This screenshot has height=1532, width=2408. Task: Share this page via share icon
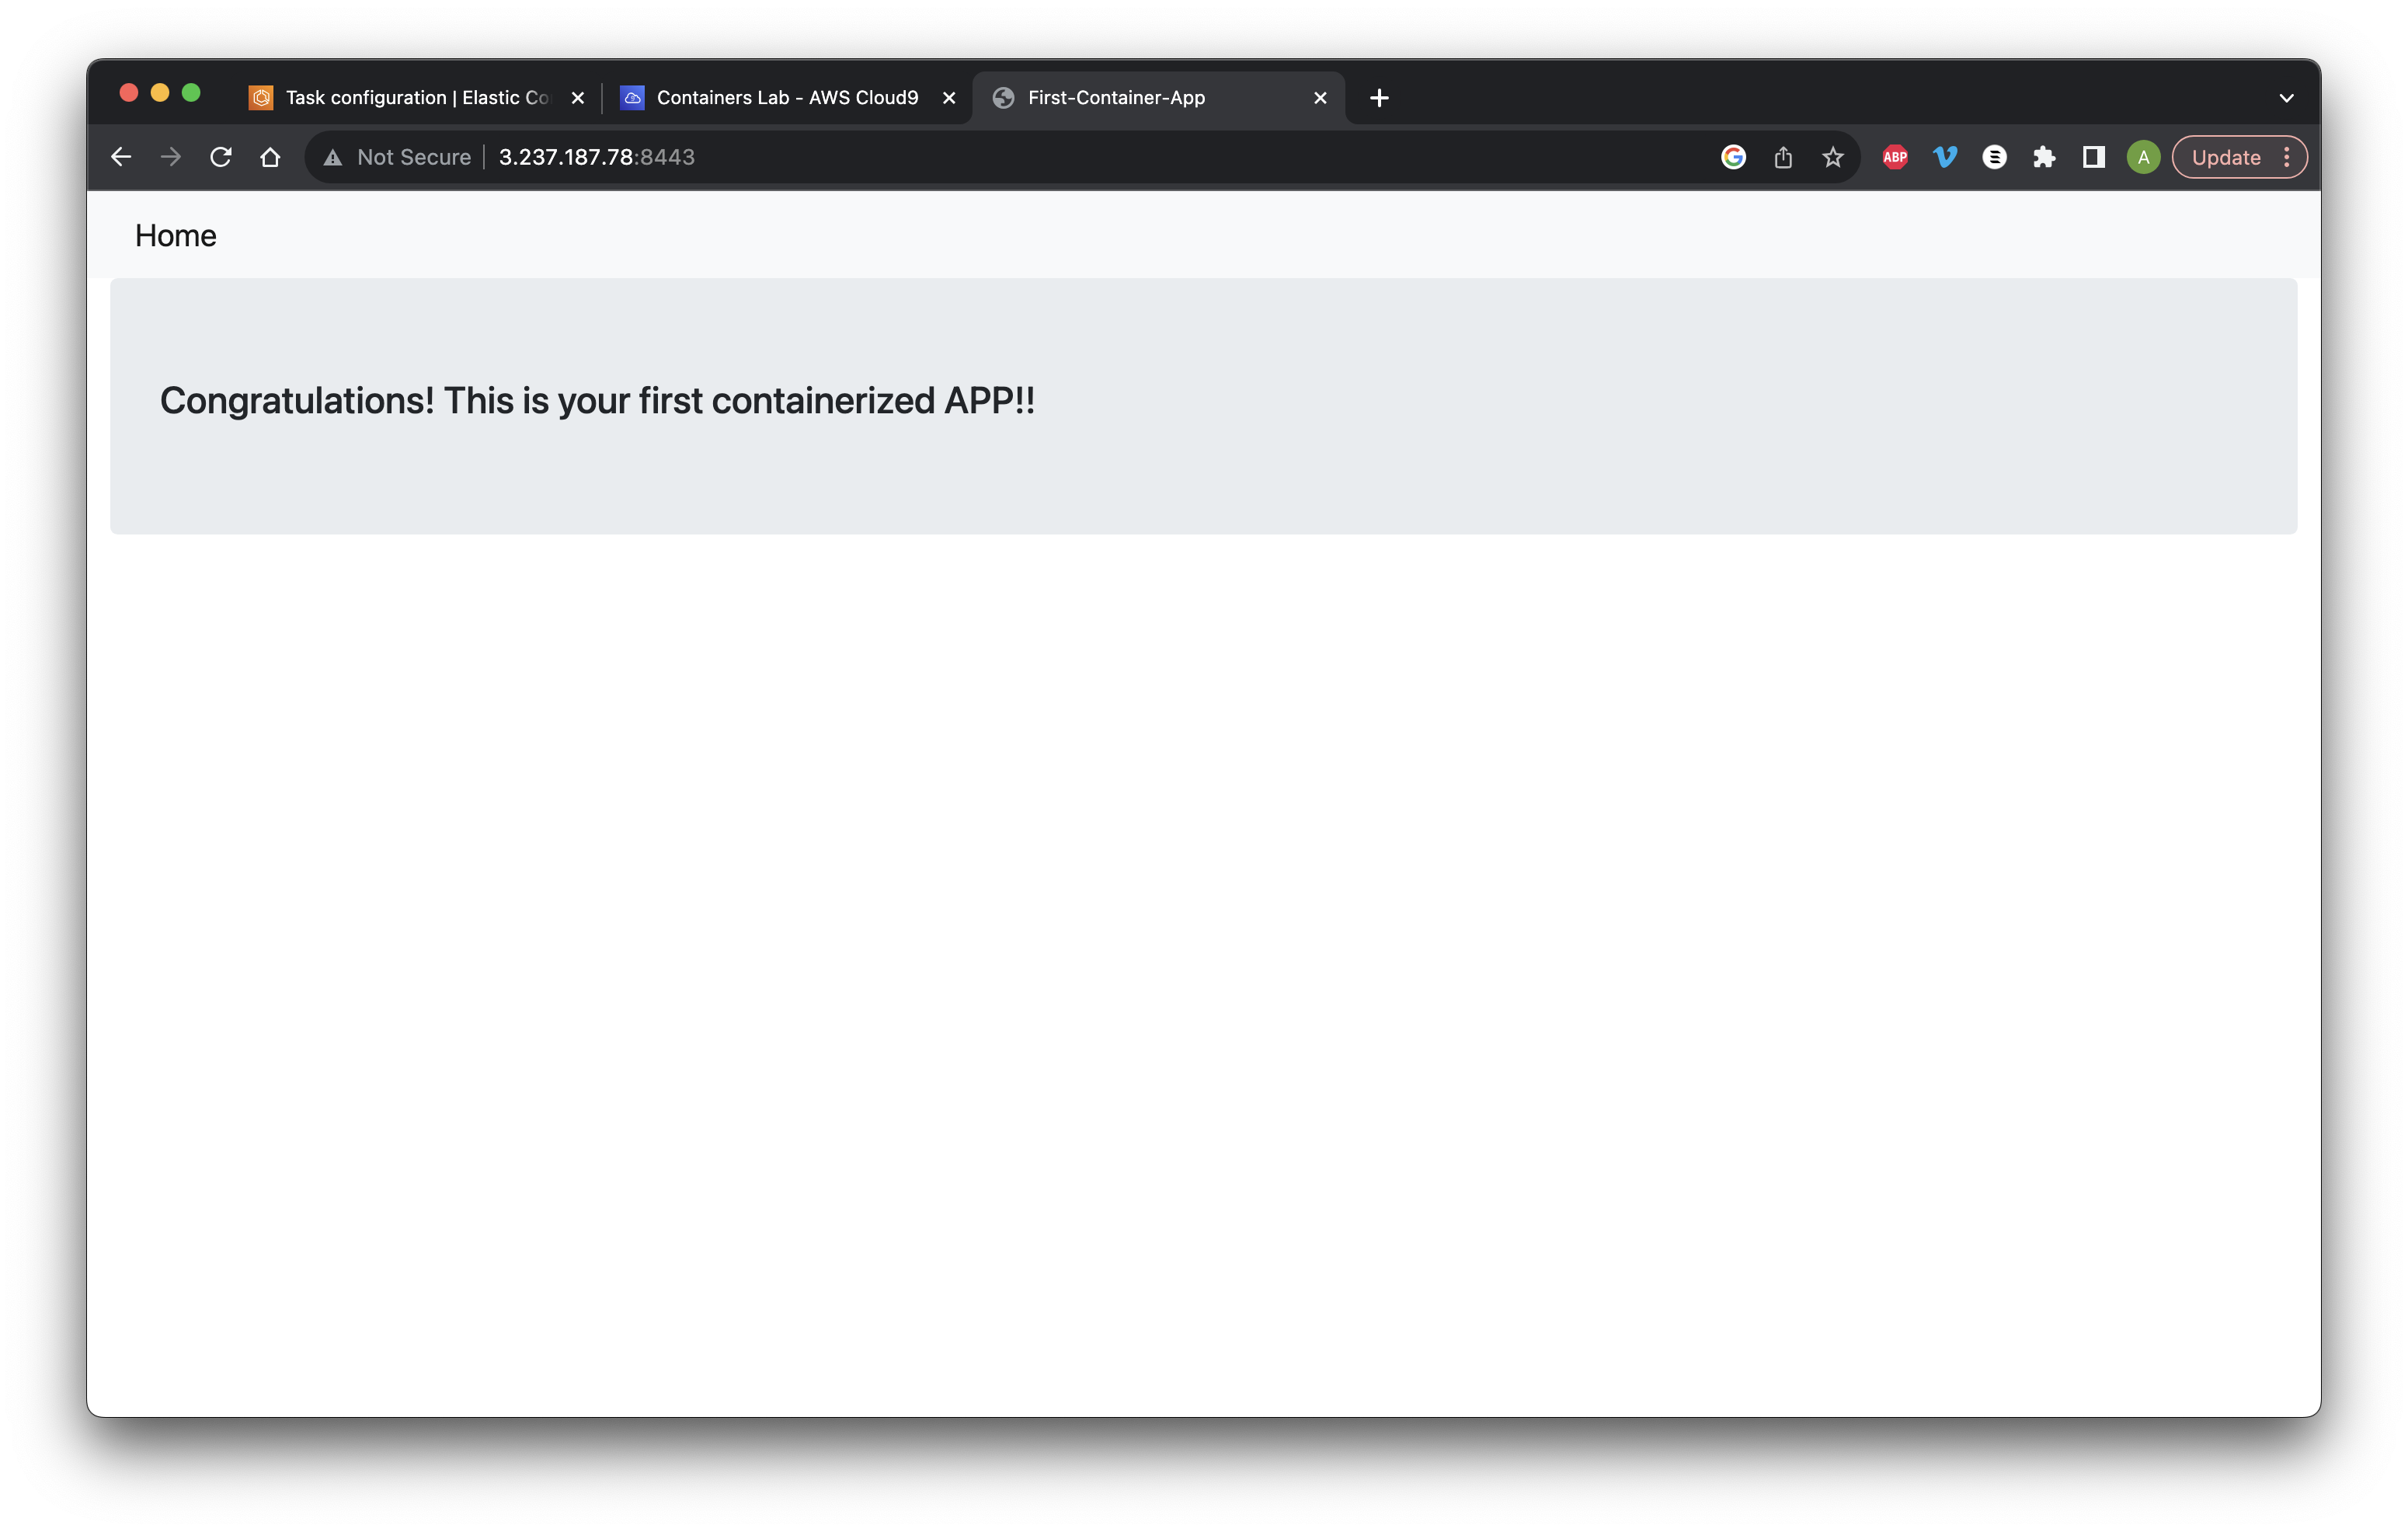1783,157
